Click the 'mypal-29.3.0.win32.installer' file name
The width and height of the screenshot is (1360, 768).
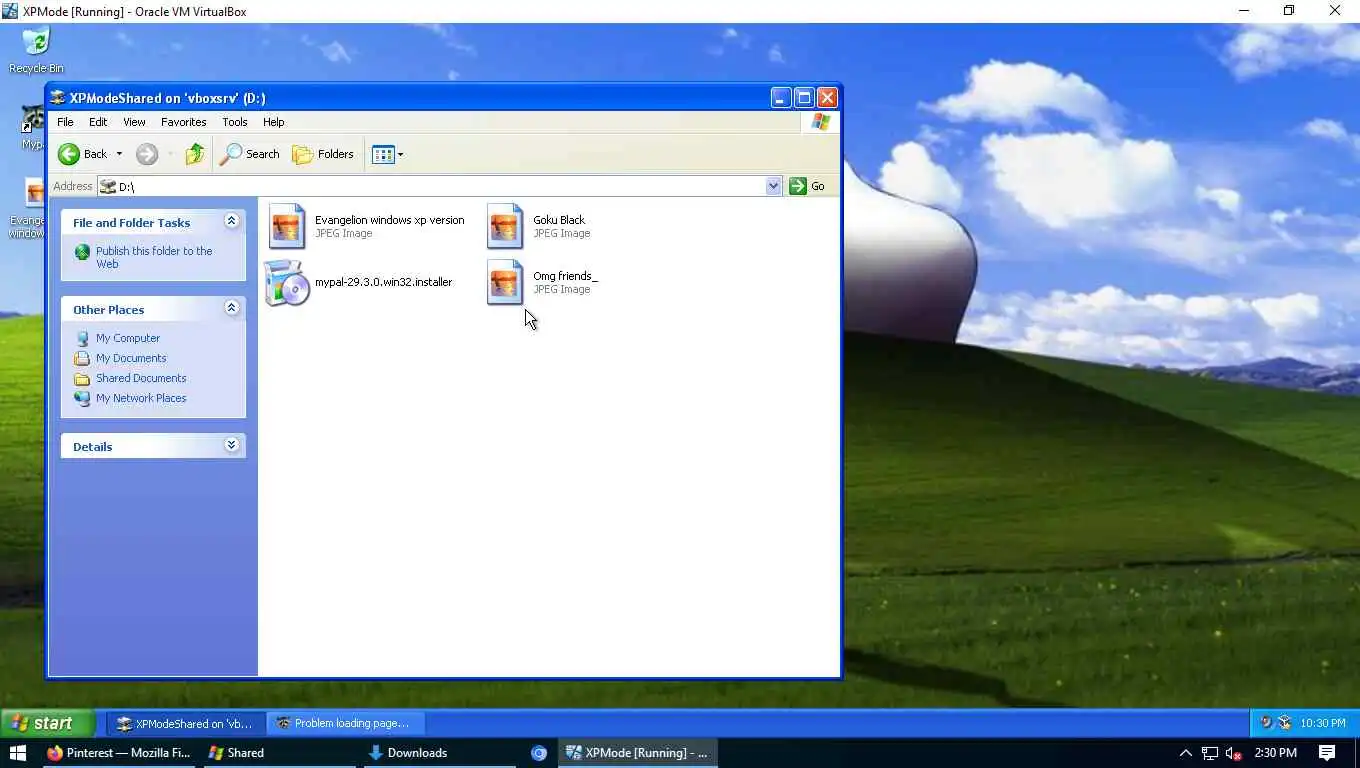tap(383, 282)
